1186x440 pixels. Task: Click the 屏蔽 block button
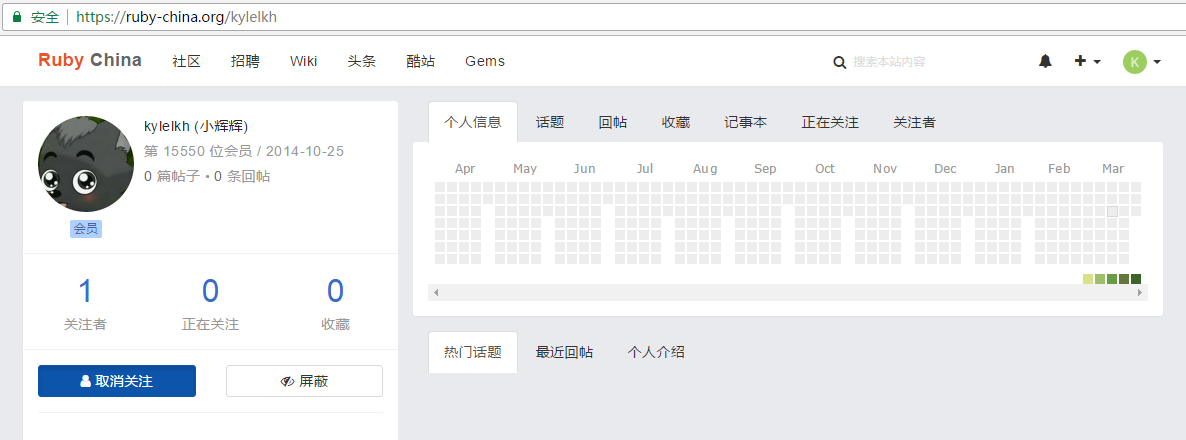(304, 381)
